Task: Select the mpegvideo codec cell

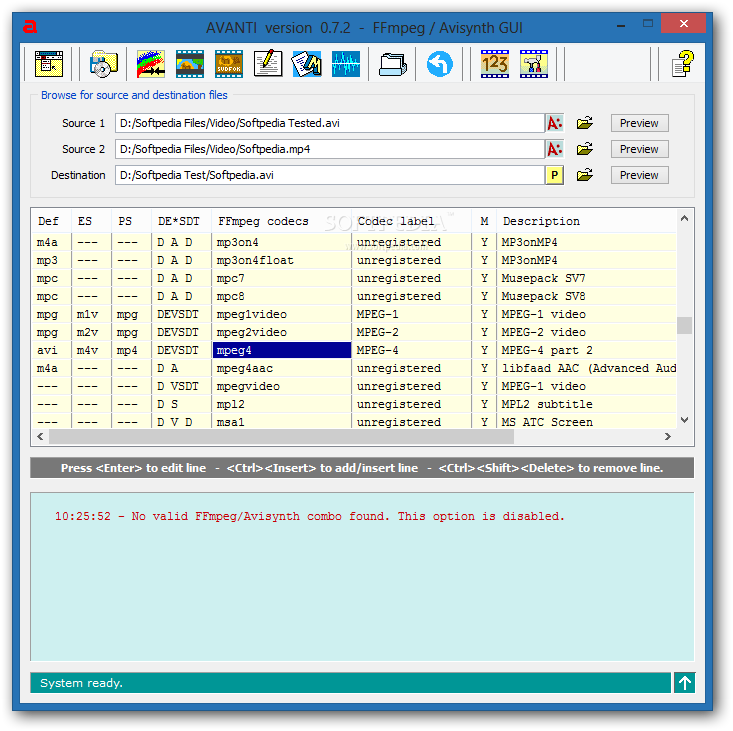Action: click(x=282, y=387)
